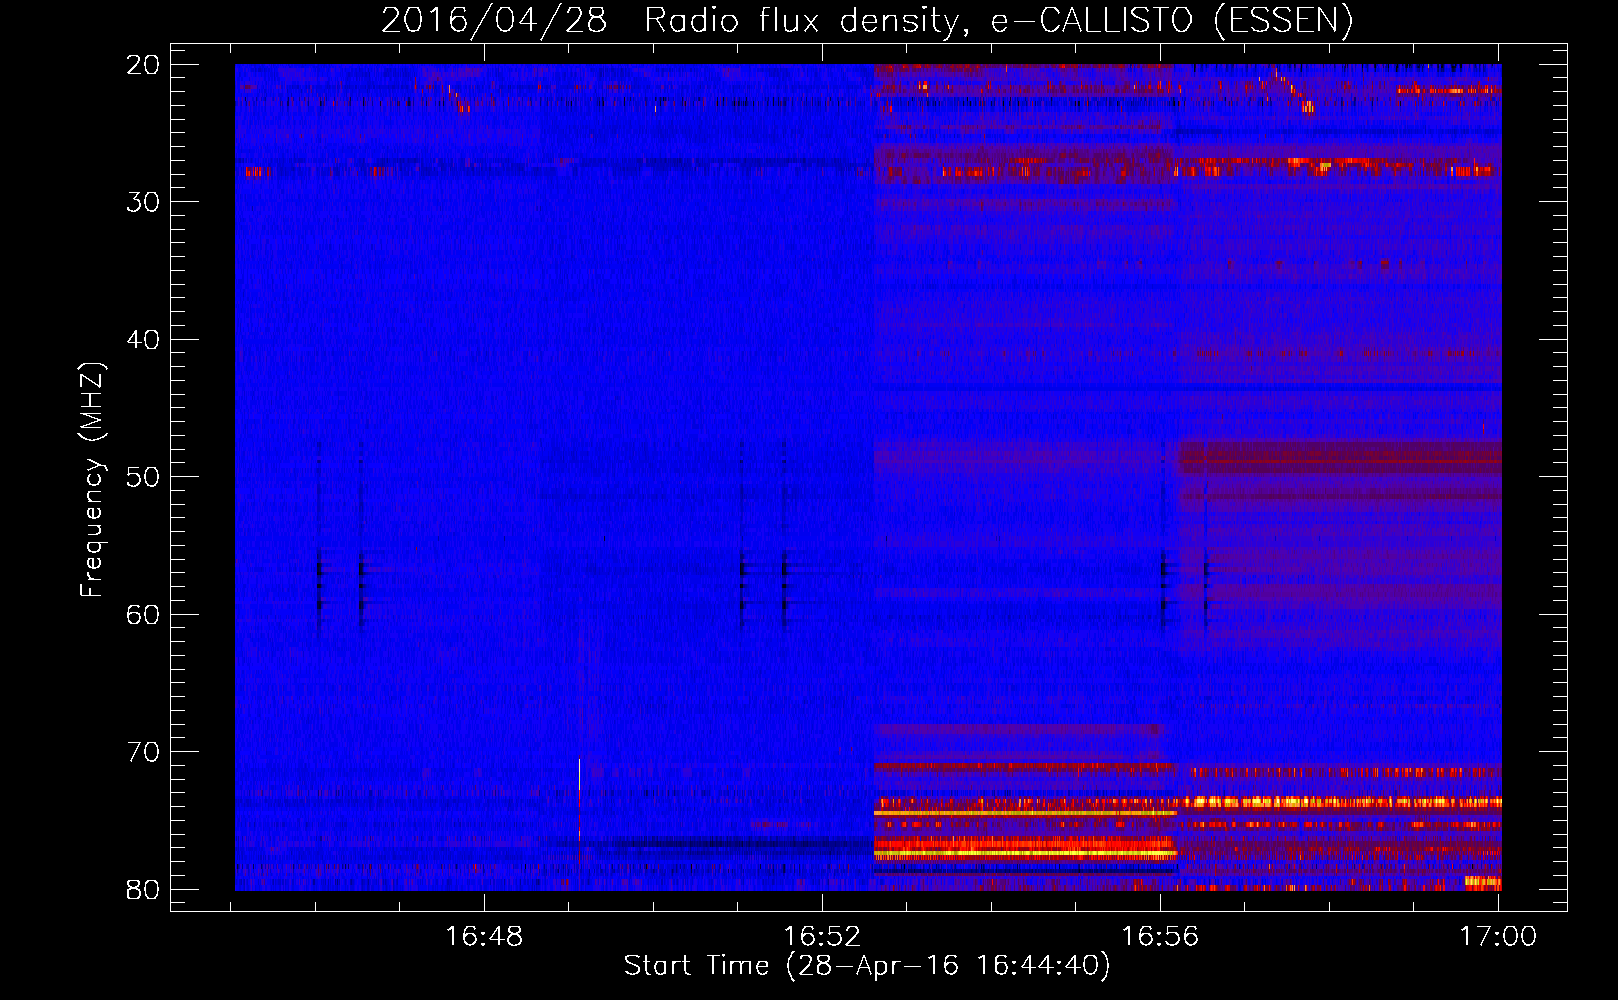Click the "Start Time (28-Apr-16 16:44:40)" axis label
Image resolution: width=1618 pixels, height=1000 pixels.
(867, 966)
